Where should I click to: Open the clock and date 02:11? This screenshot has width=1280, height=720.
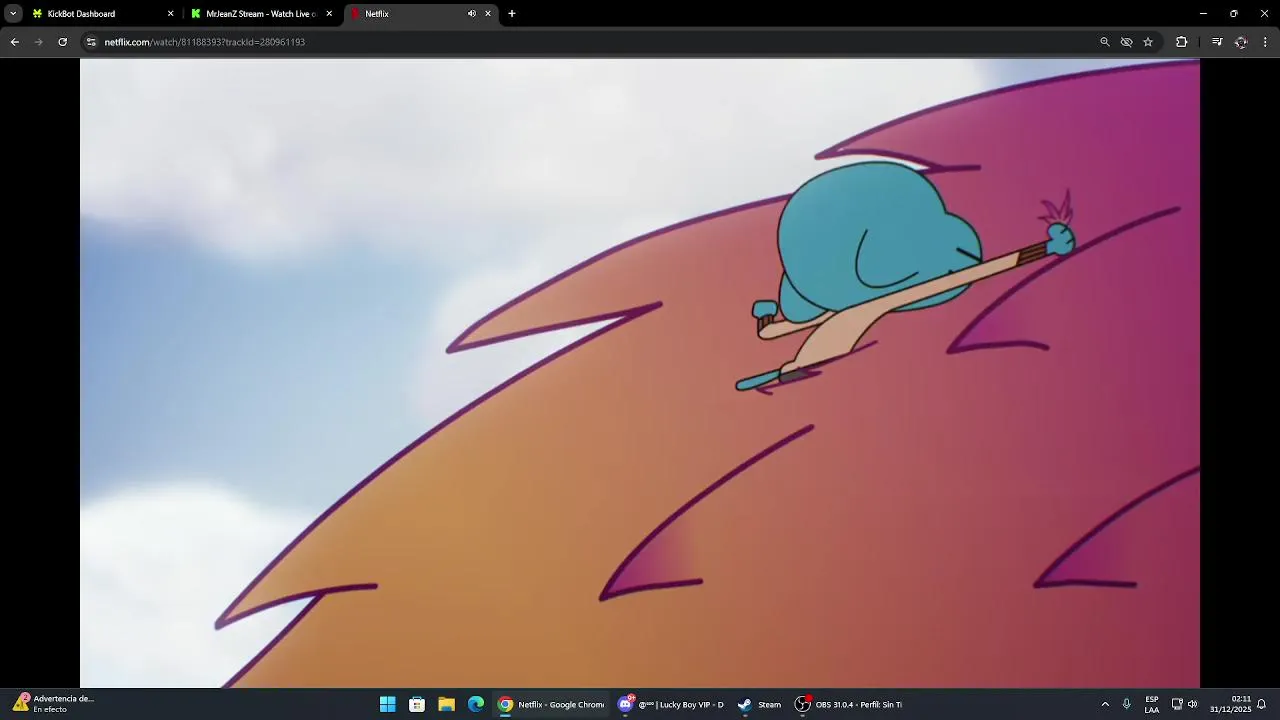pos(1231,704)
